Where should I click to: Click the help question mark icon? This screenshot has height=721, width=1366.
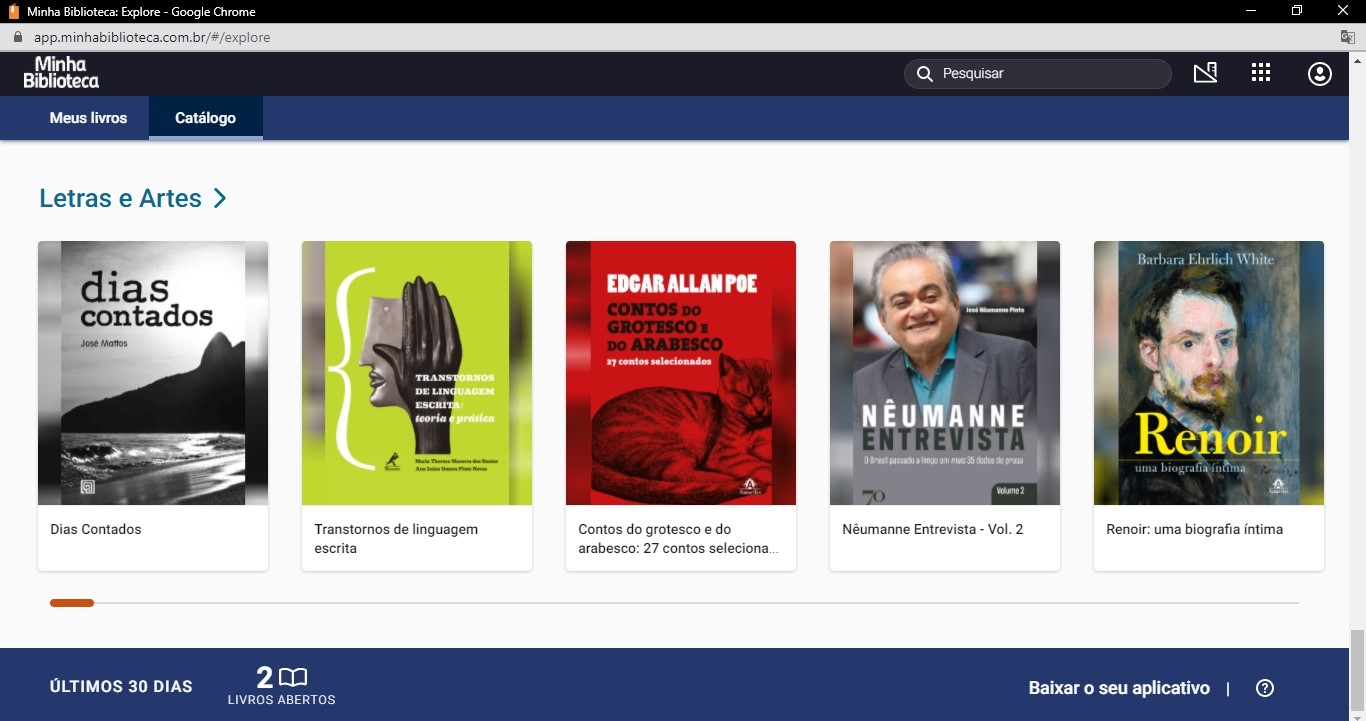pyautogui.click(x=1264, y=688)
